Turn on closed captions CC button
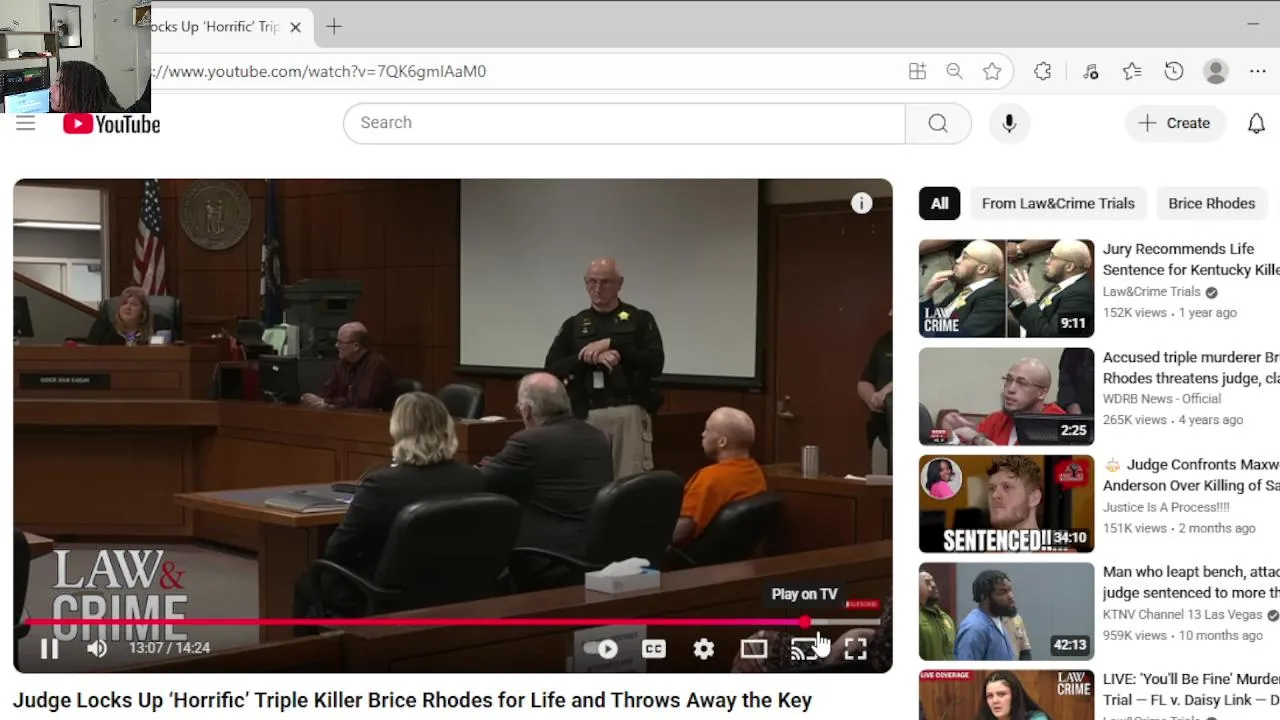Viewport: 1280px width, 720px height. [x=653, y=648]
